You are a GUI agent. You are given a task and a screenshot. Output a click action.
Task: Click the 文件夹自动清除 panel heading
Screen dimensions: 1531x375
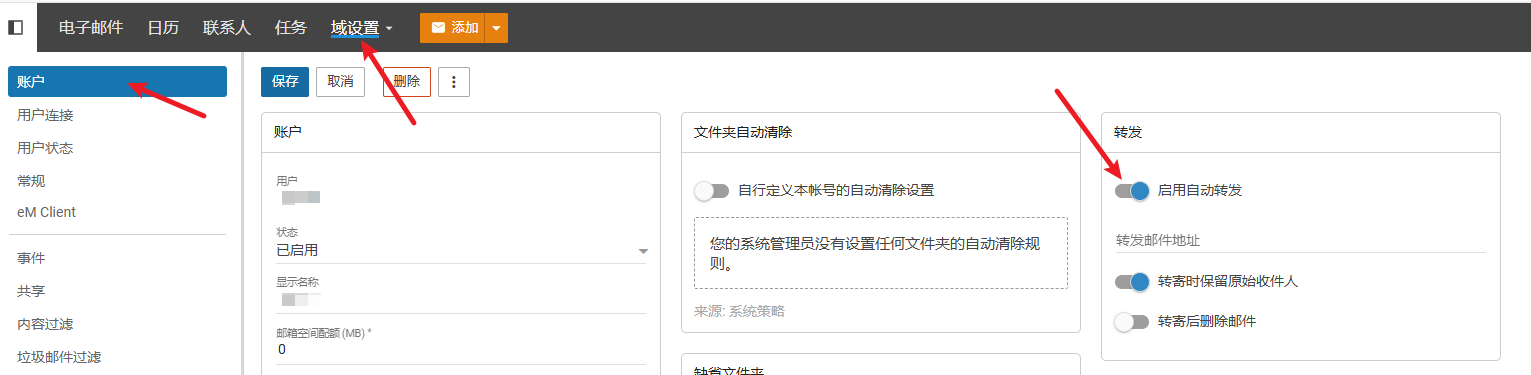pyautogui.click(x=743, y=132)
